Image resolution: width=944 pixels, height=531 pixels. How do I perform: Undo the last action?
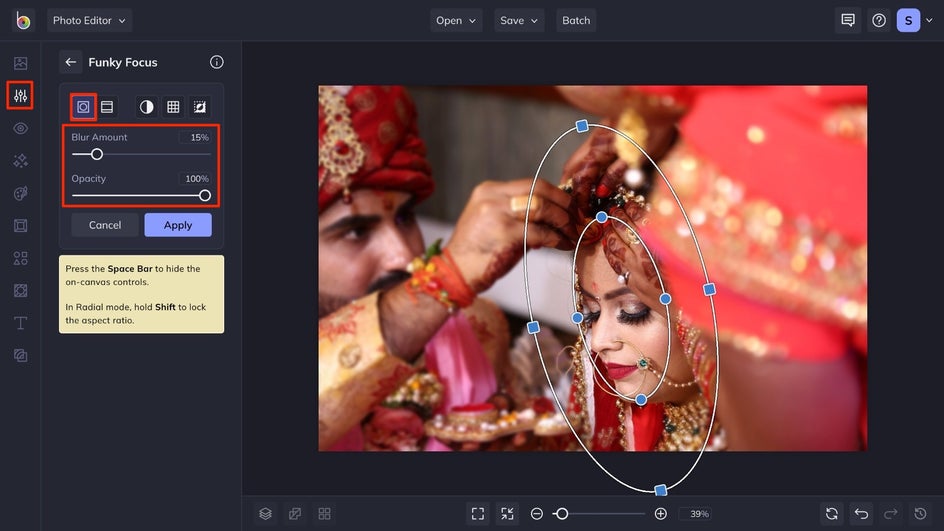(x=862, y=514)
